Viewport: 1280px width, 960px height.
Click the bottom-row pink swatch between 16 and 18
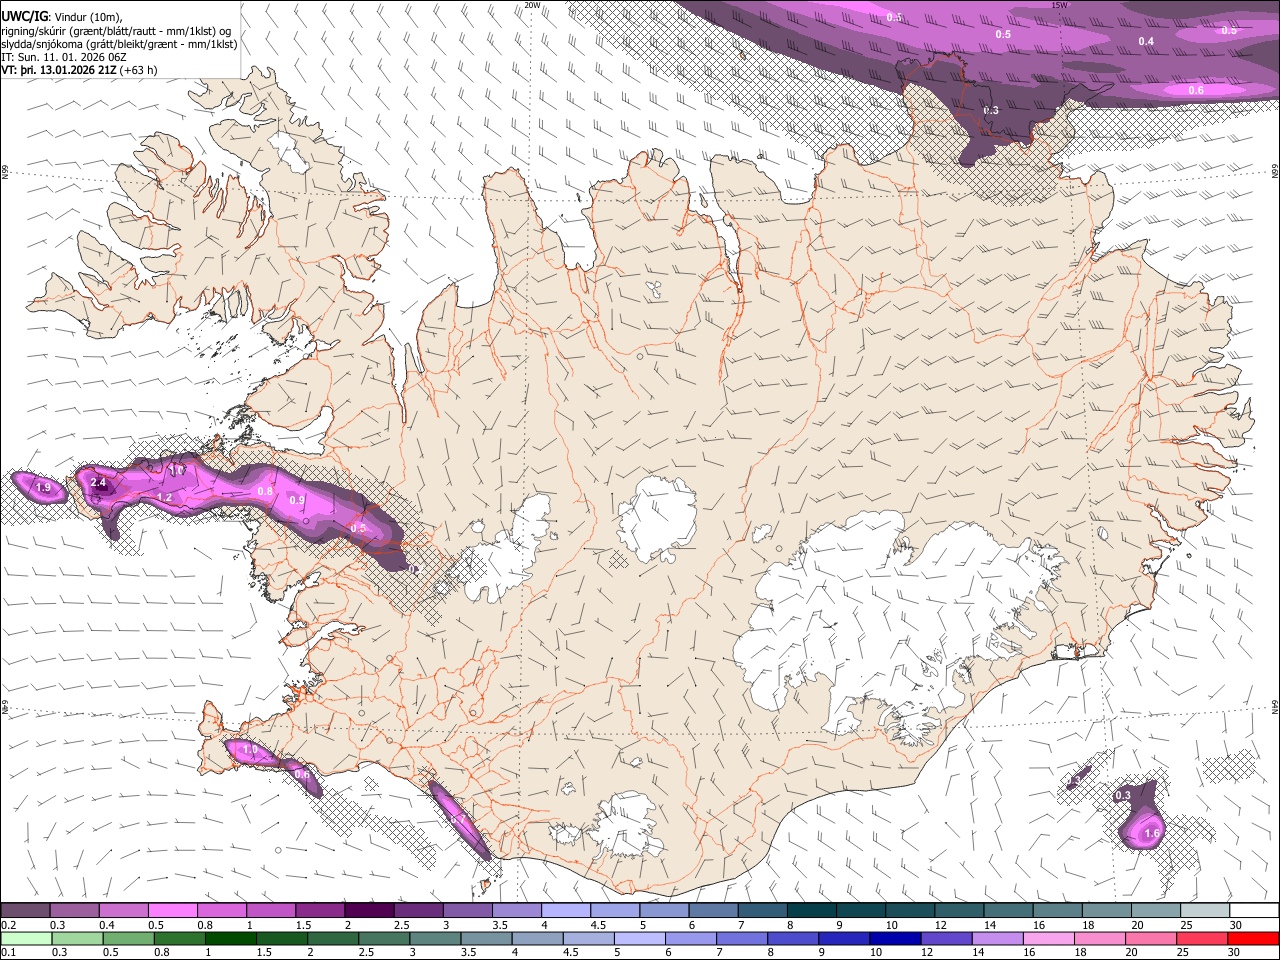[x=1047, y=938]
